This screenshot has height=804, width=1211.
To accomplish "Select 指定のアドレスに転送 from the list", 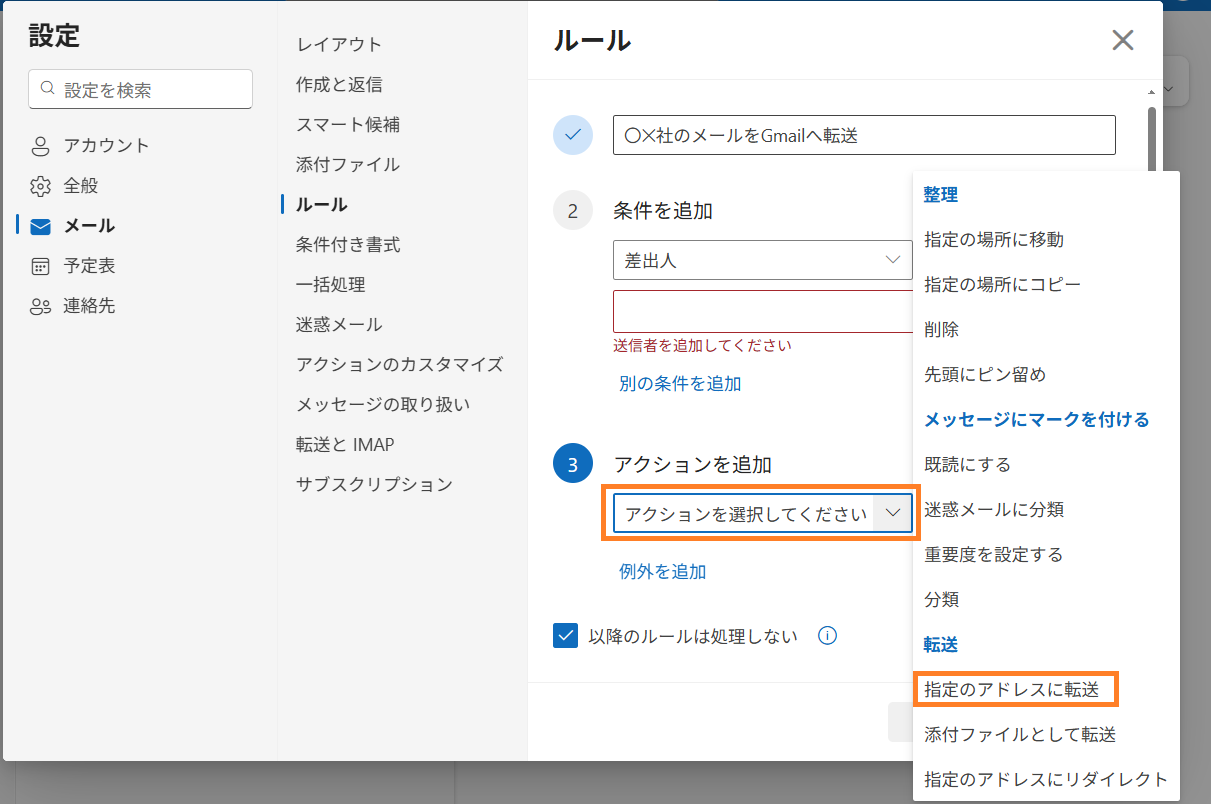I will pyautogui.click(x=1012, y=689).
